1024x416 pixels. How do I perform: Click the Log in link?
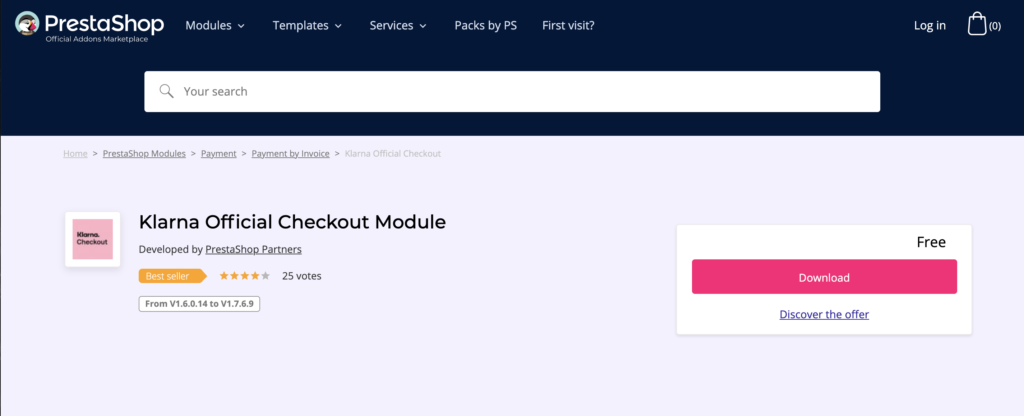(929, 25)
